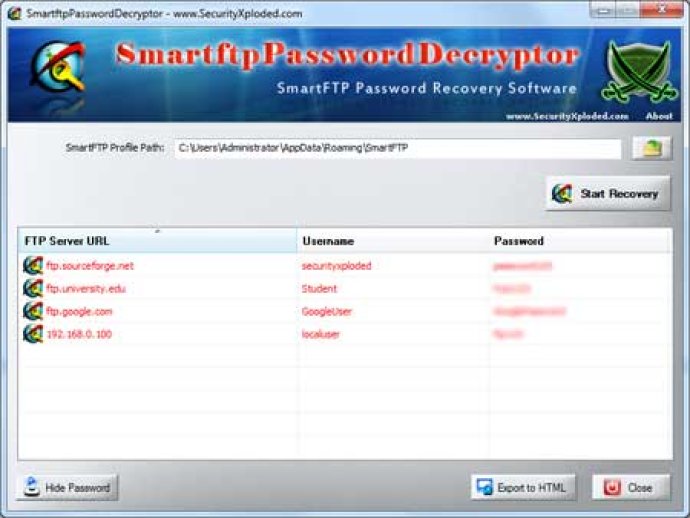Sort by Username column header

click(393, 241)
